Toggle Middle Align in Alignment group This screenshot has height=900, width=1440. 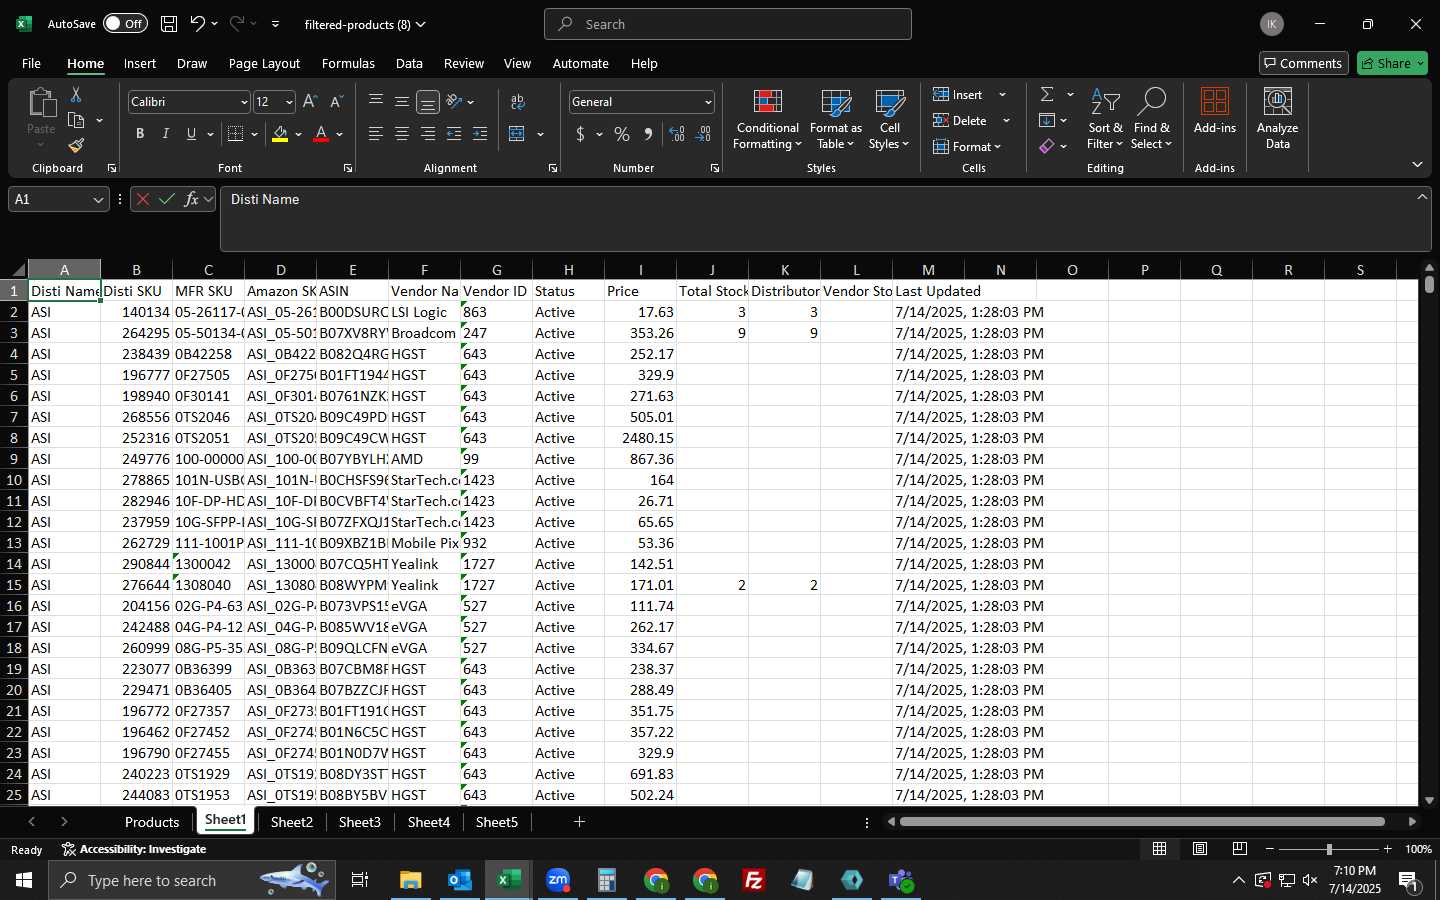tap(402, 101)
